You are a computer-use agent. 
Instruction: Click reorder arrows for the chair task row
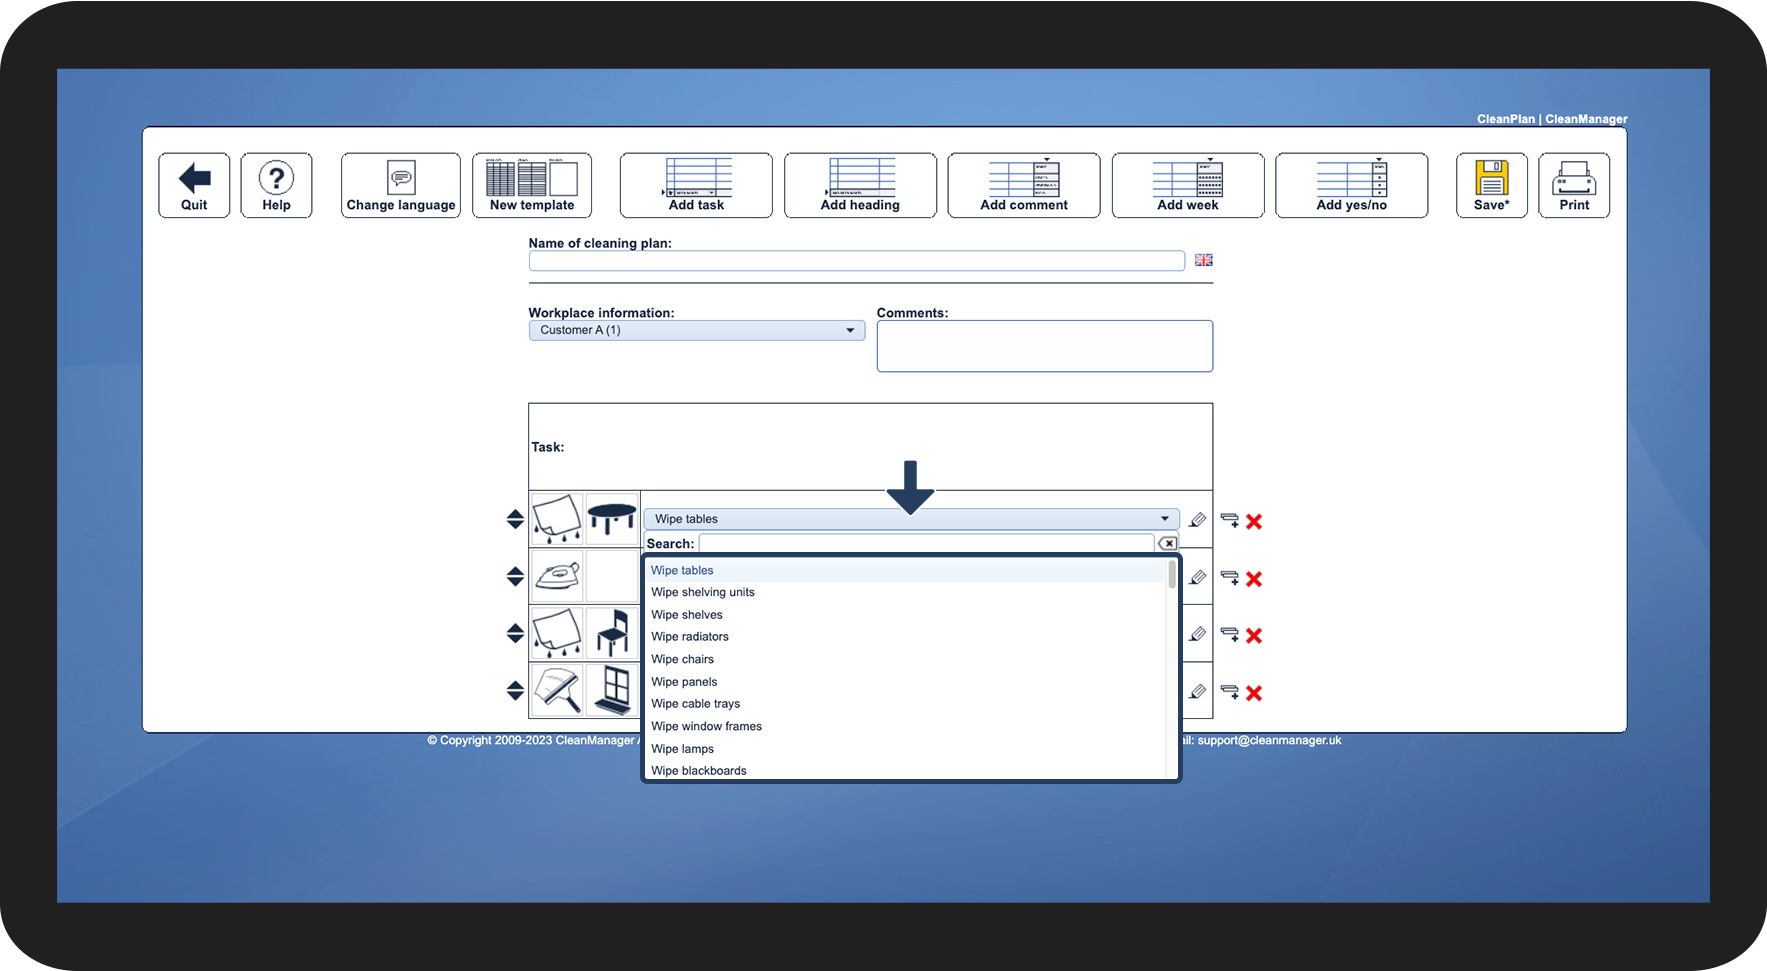[x=515, y=633]
